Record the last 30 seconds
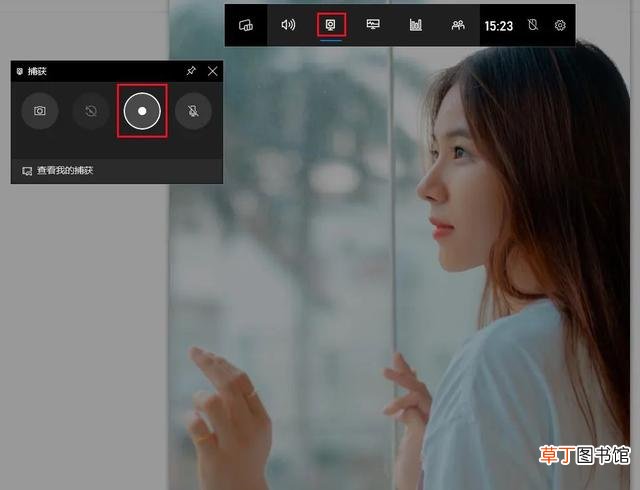Image resolution: width=640 pixels, height=490 pixels. [x=91, y=111]
